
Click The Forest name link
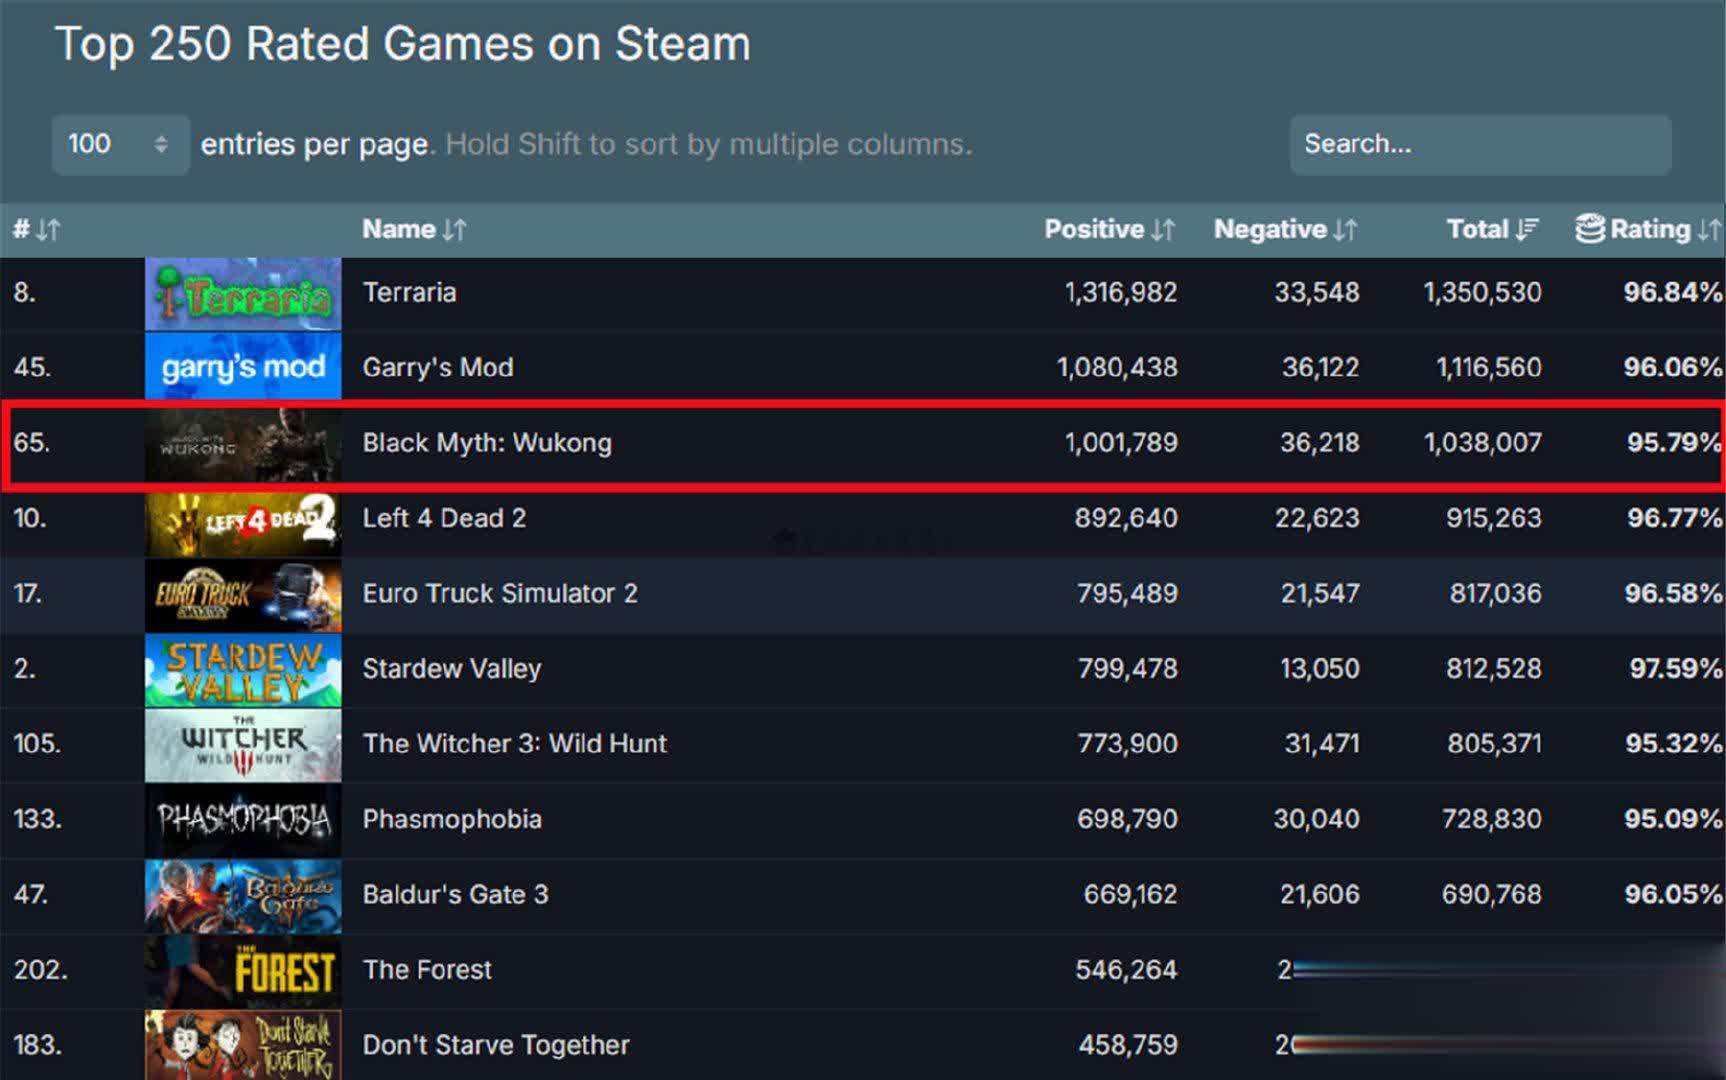click(427, 969)
